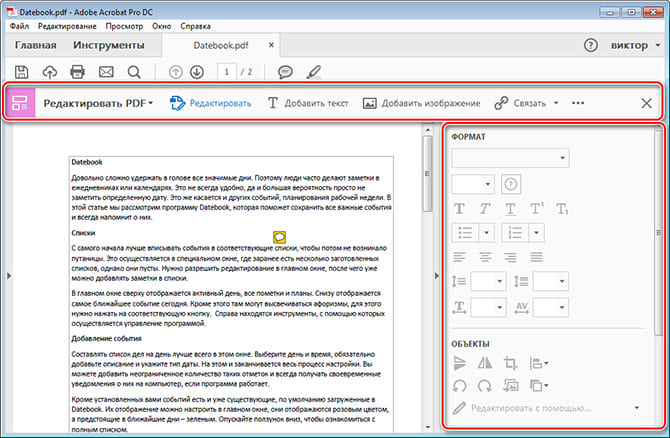The height and width of the screenshot is (438, 670).
Task: Switch to the Главная tab
Action: pos(35,45)
